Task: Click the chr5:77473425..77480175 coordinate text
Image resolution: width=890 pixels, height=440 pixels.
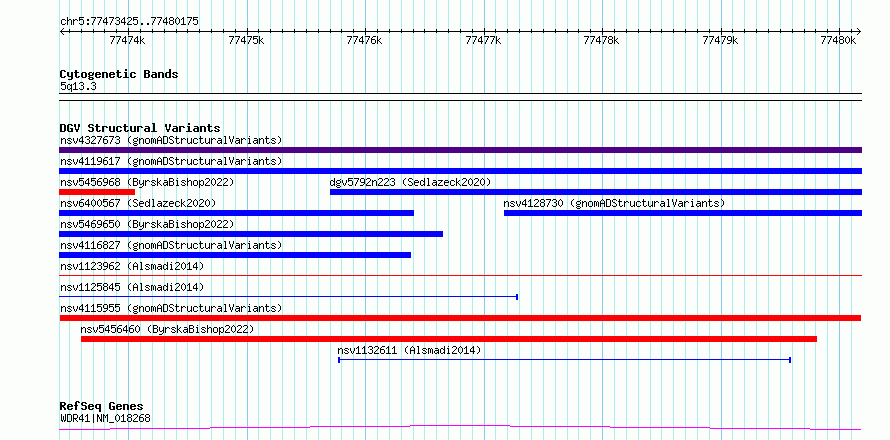Action: coord(129,22)
